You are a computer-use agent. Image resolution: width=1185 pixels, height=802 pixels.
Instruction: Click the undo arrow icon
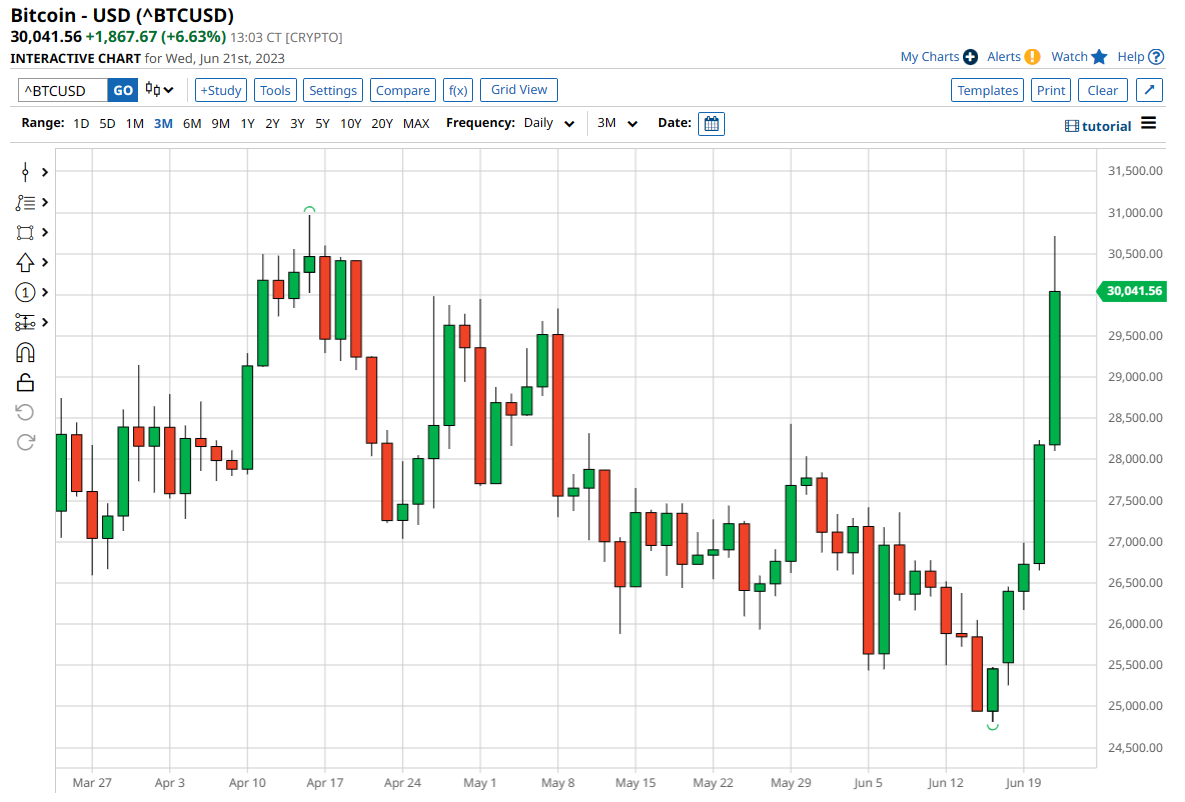click(25, 412)
